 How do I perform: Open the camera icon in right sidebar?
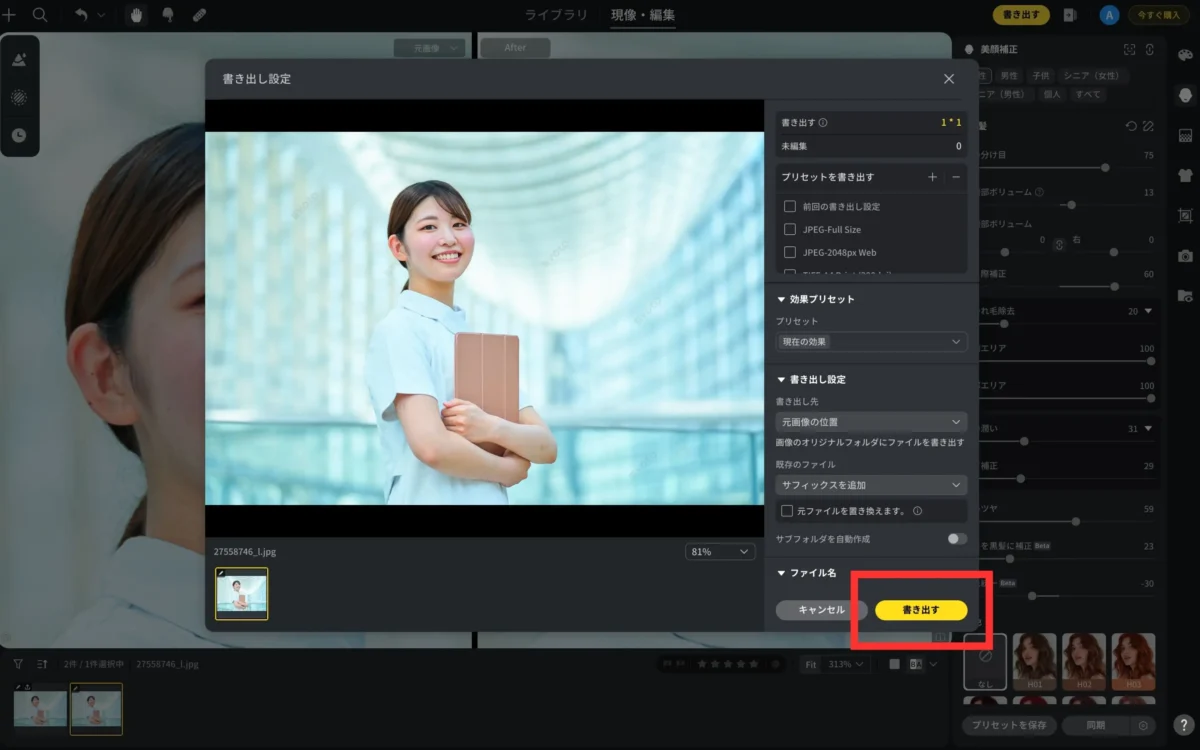point(1186,255)
